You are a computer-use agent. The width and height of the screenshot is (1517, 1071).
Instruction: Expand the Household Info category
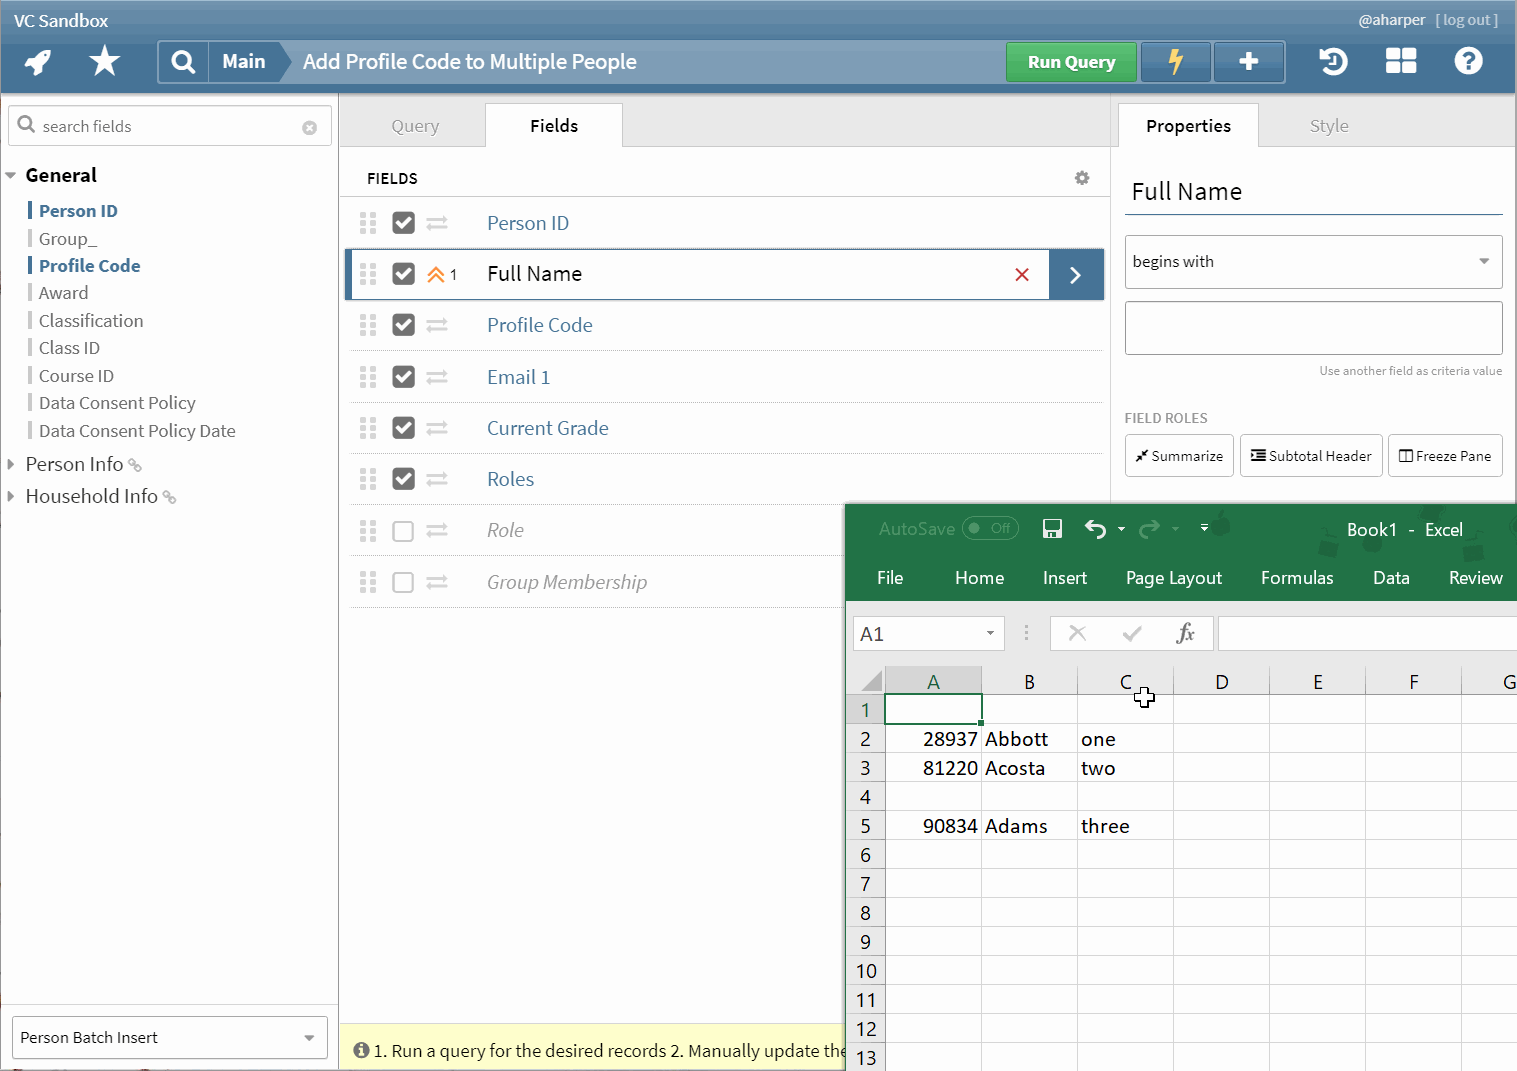pyautogui.click(x=11, y=496)
